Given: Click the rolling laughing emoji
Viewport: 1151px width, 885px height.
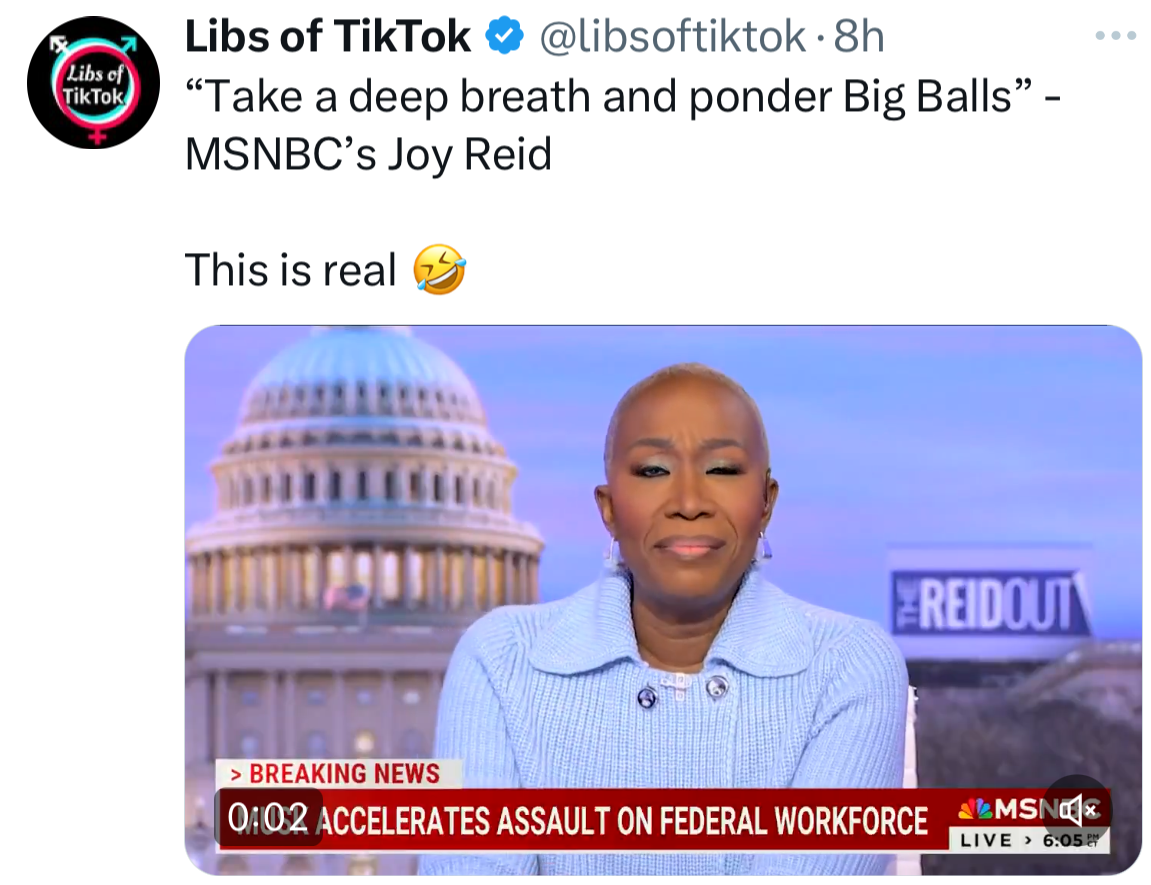Looking at the screenshot, I should 439,269.
